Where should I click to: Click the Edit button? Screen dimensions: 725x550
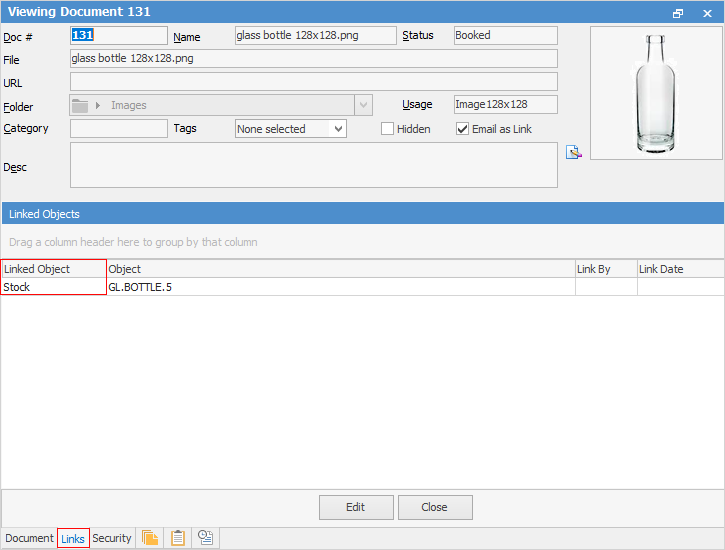click(x=356, y=507)
